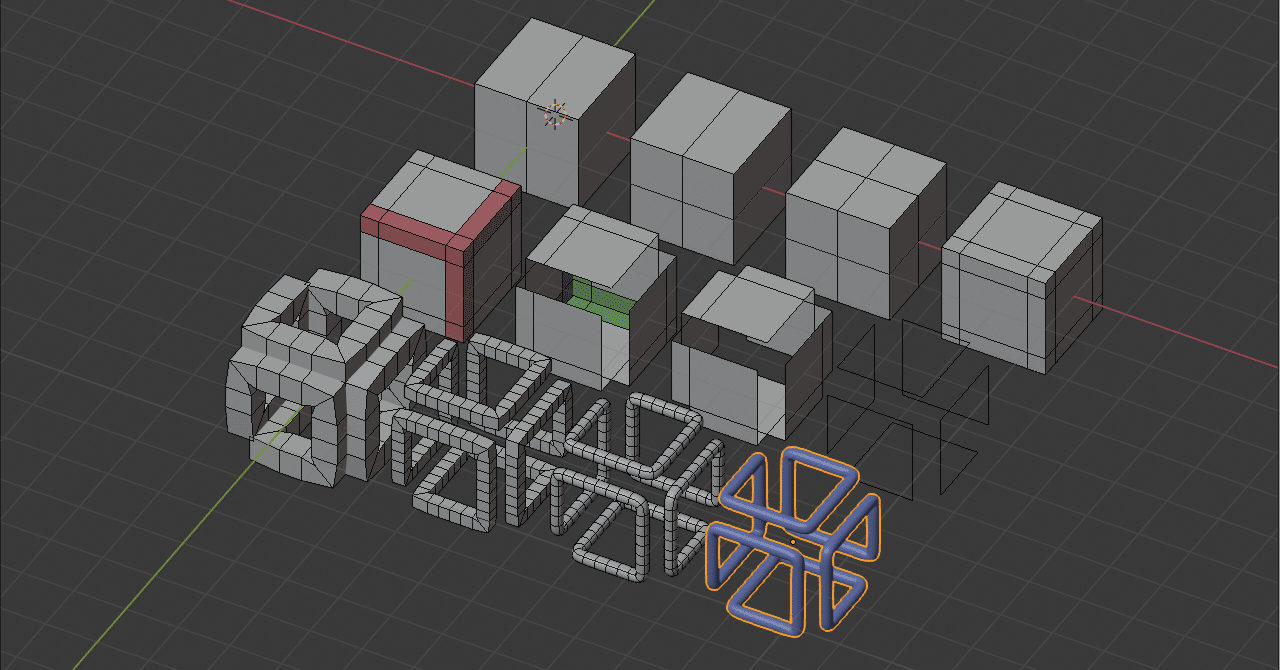Screen dimensions: 1280x670
Task: Select the cube whose top has four quadrants
Action: click(x=866, y=223)
